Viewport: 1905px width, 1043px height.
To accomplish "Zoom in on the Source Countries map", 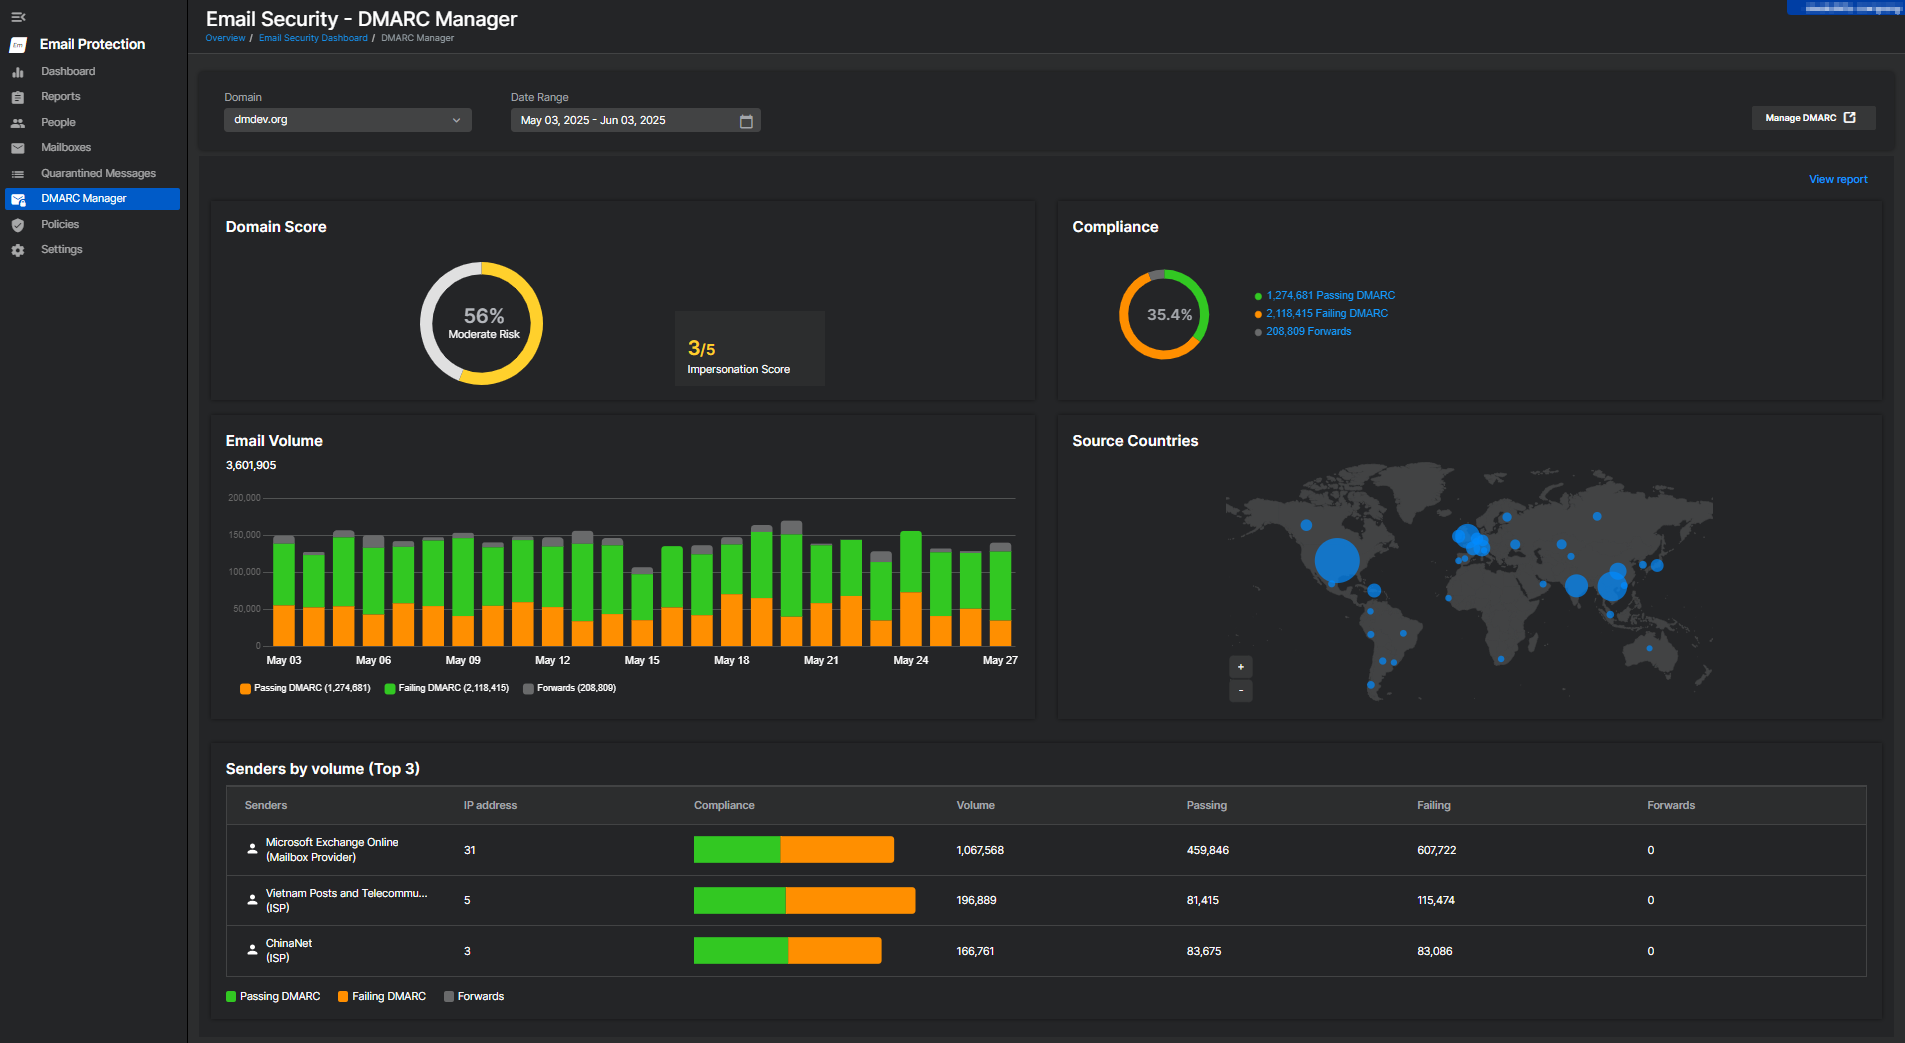I will click(x=1240, y=667).
